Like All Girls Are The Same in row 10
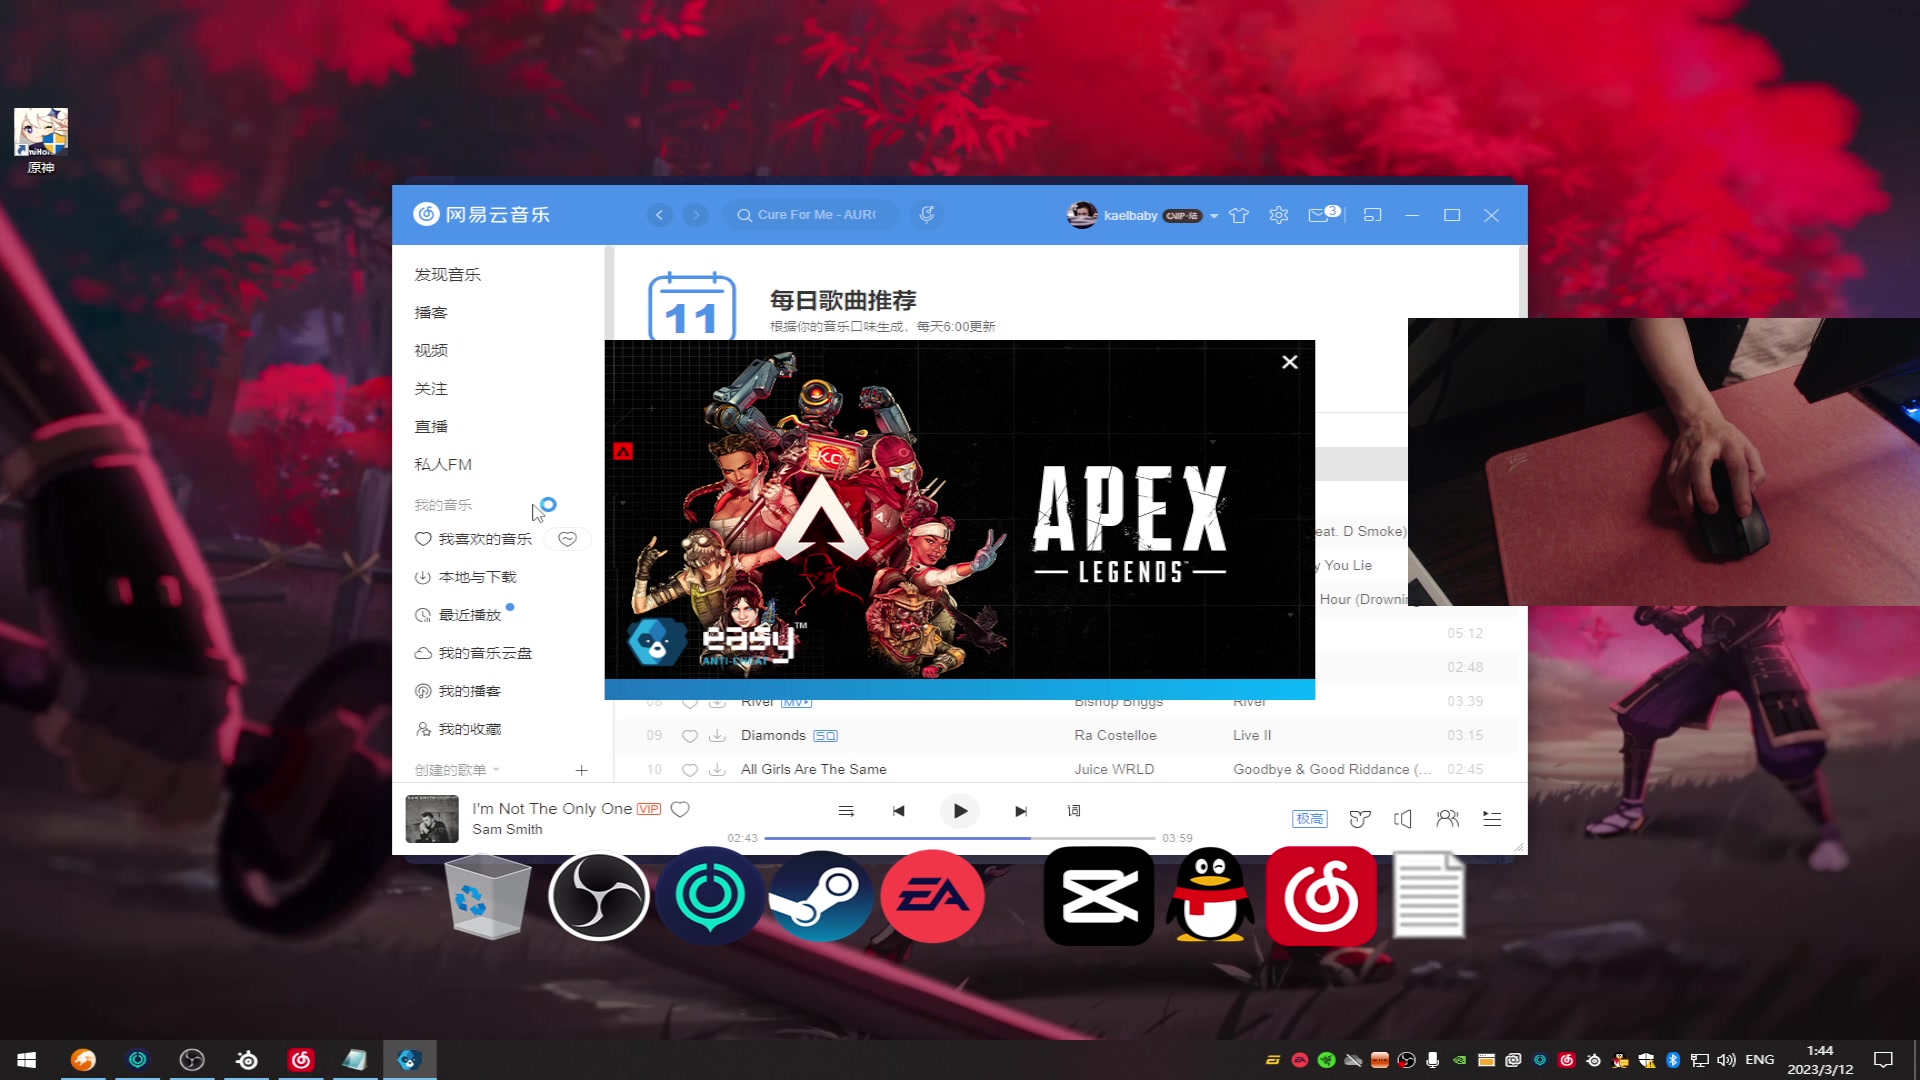 point(689,770)
